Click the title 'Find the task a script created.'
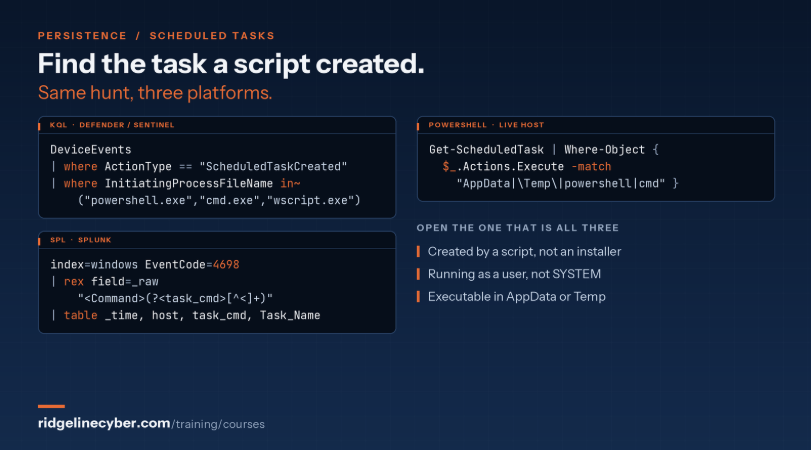The image size is (811, 450). [x=231, y=64]
